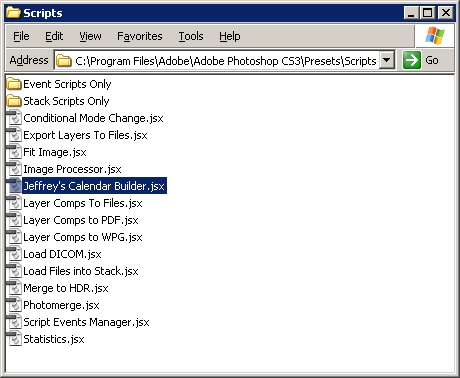Click the Layer Comps to PDF.jsx name

pos(81,220)
